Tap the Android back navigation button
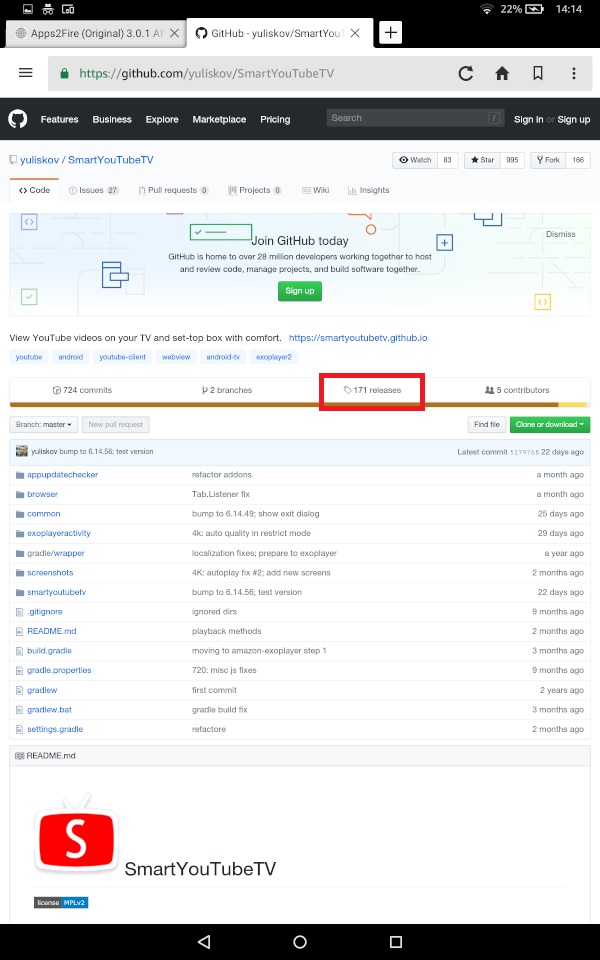600x960 pixels. (204, 942)
